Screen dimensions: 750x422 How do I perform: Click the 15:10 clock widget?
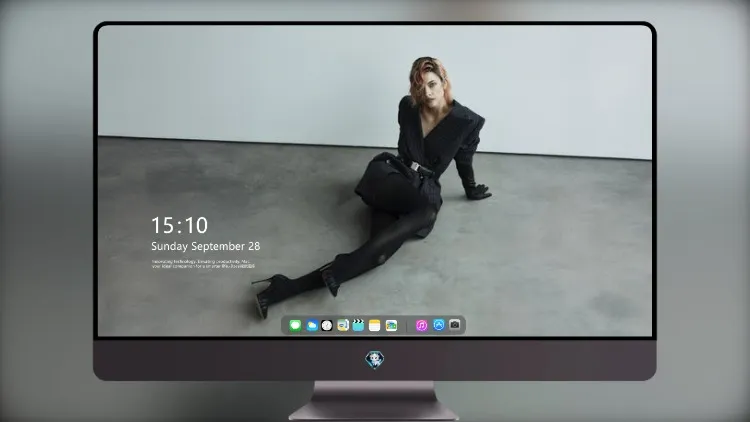point(179,225)
